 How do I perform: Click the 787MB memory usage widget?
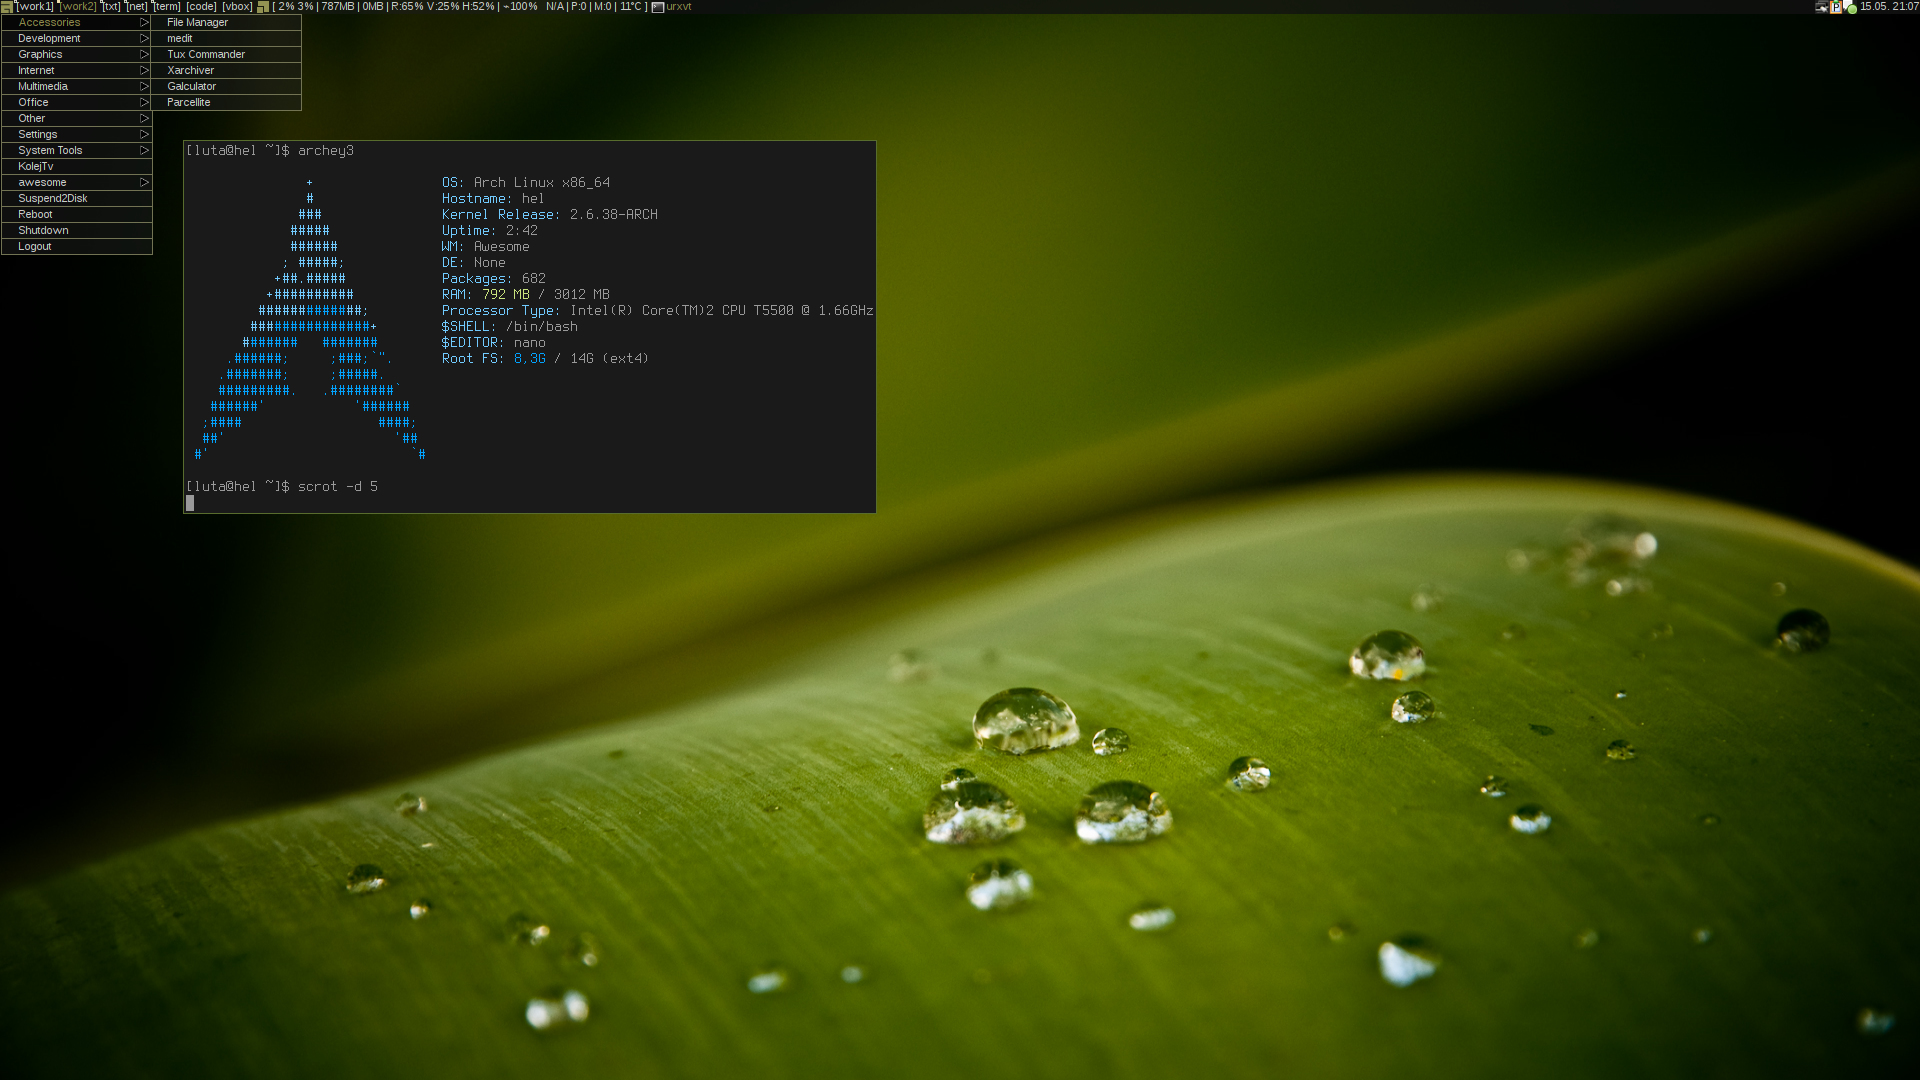click(x=338, y=7)
